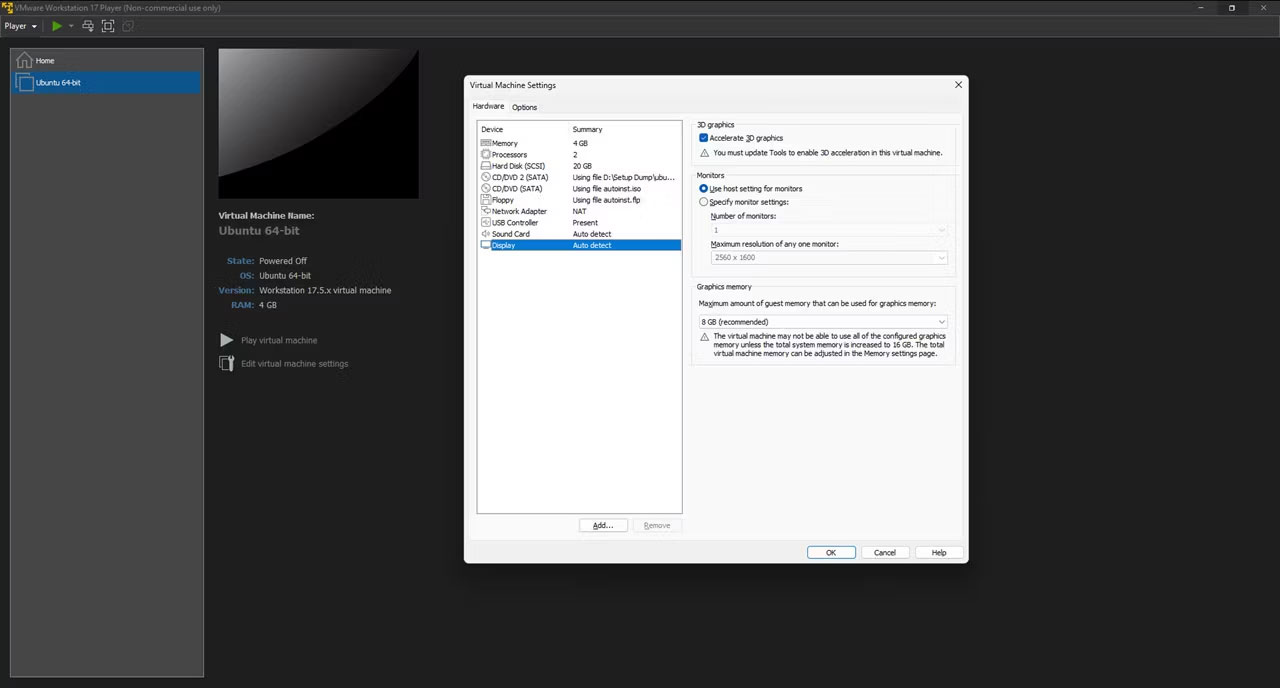Click the Sound Card summary Auto detect
This screenshot has width=1280, height=688.
click(592, 234)
